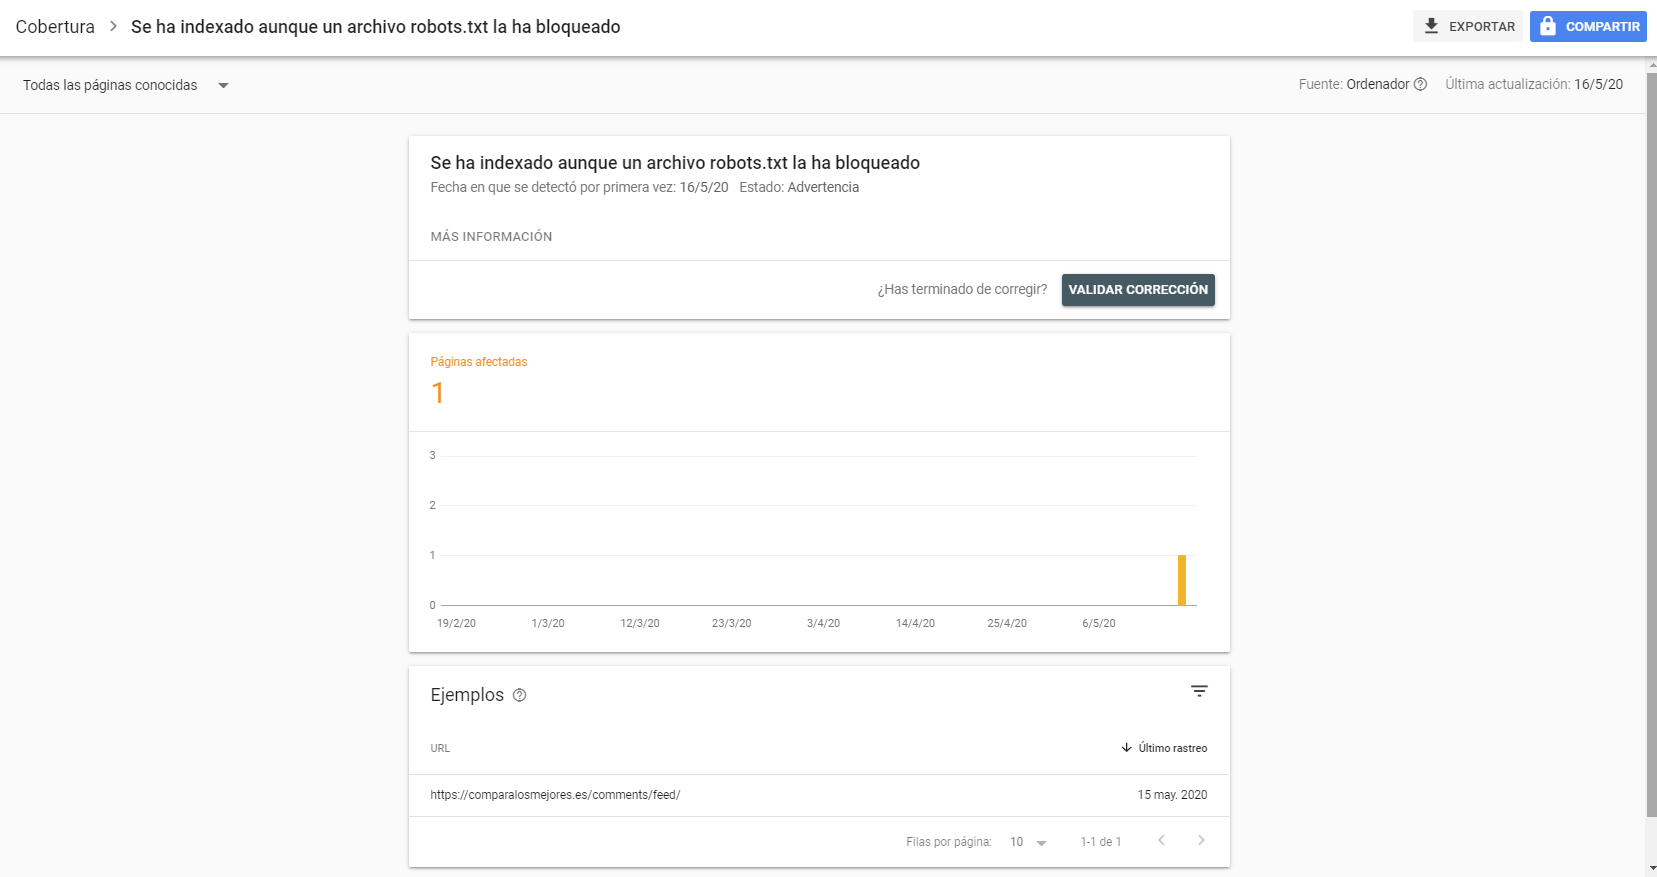Click the 19/2/20 chart axis label
1657x877 pixels.
click(456, 623)
